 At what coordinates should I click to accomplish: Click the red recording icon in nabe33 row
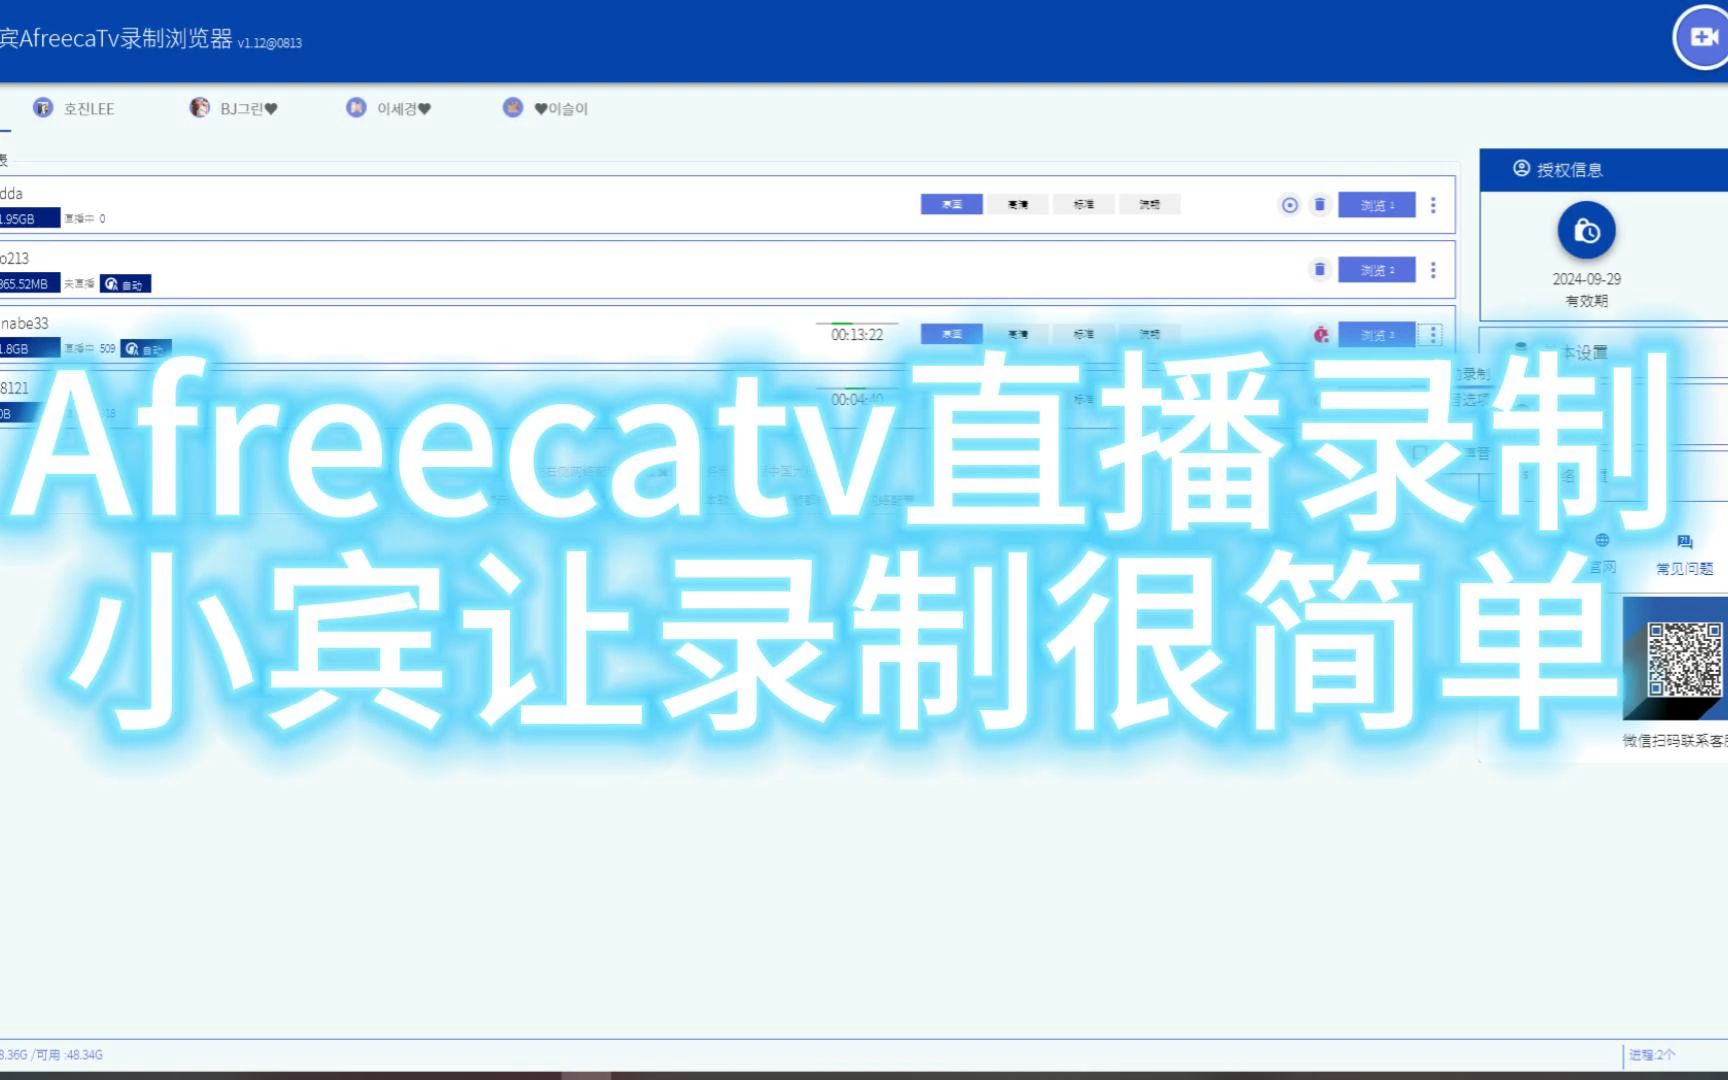(1321, 335)
